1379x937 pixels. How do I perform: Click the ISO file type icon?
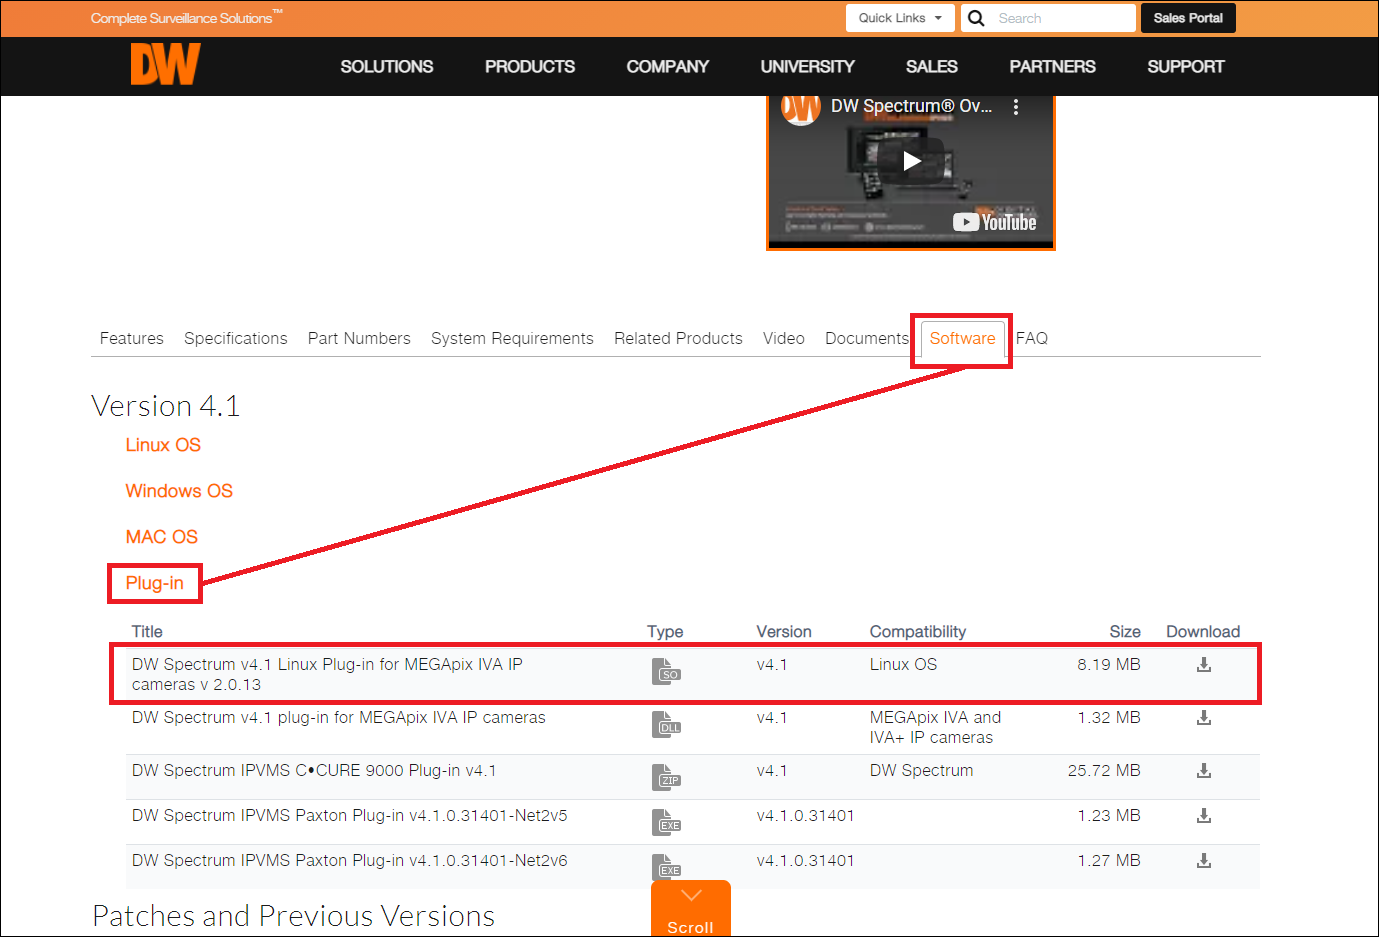666,671
